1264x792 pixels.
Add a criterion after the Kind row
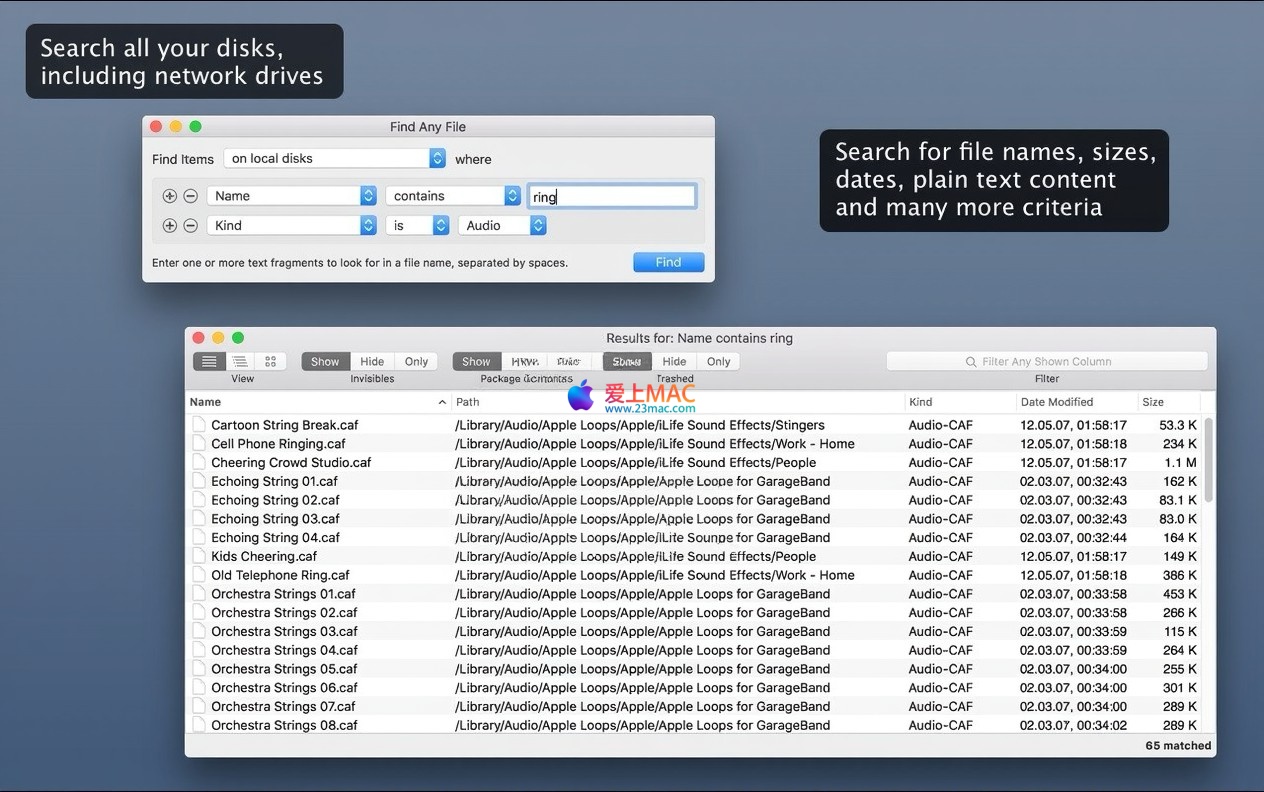point(169,226)
